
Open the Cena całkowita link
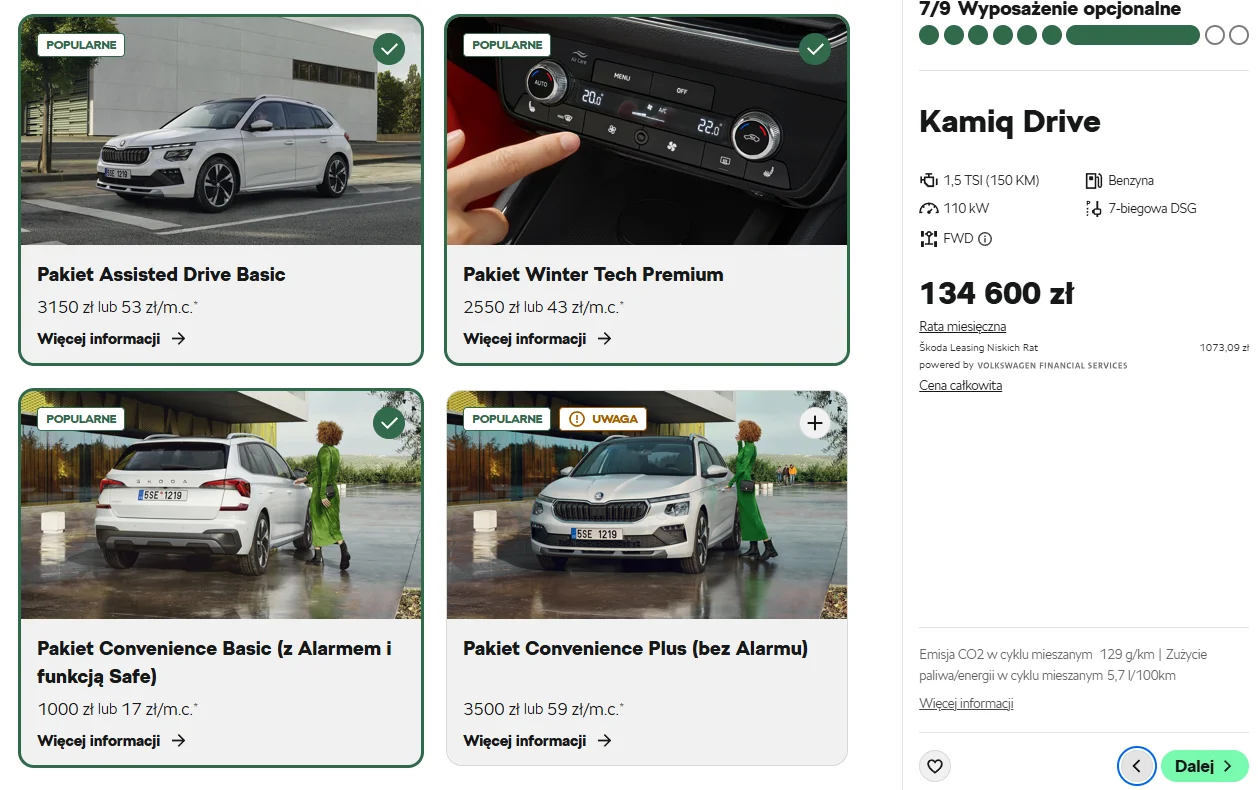(x=960, y=386)
